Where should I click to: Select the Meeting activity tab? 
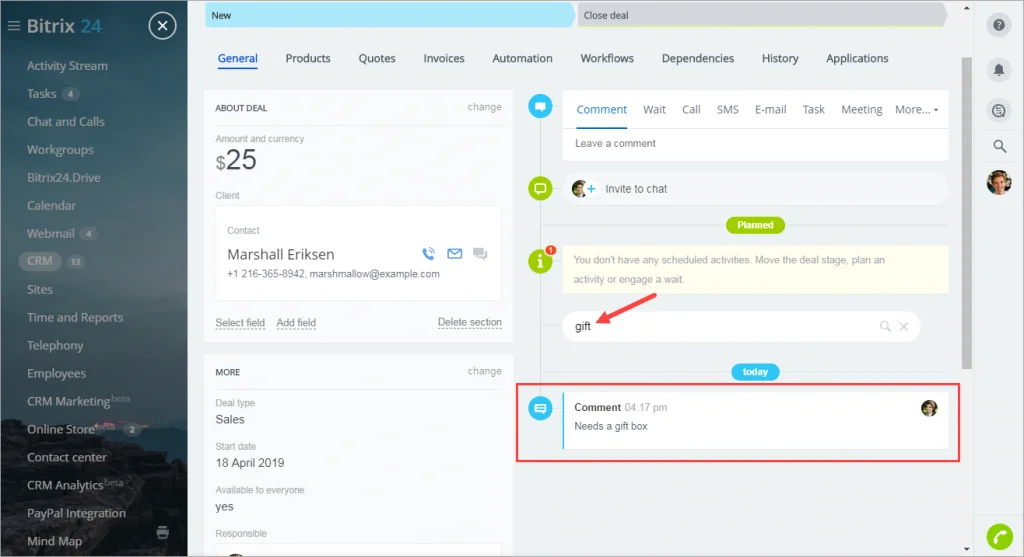click(x=861, y=110)
